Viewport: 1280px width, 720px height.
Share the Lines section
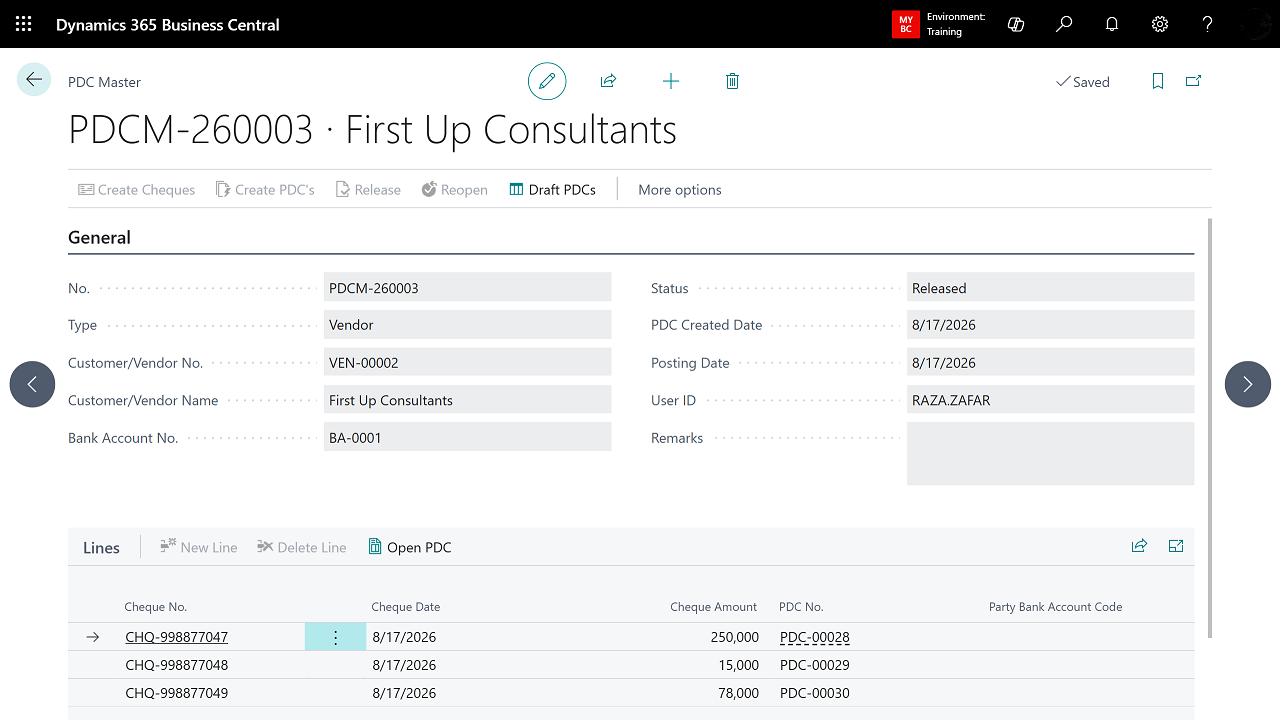[1139, 546]
